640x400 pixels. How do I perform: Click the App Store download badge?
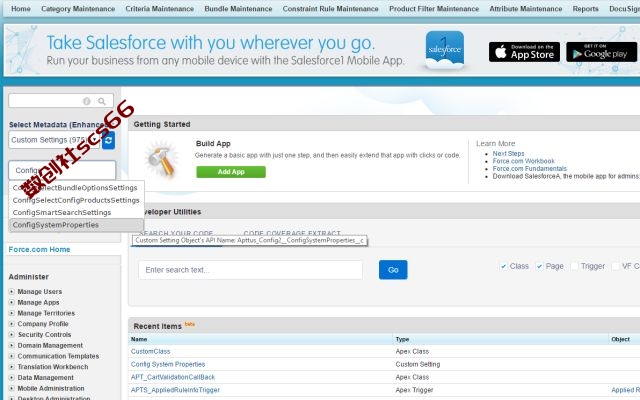[524, 52]
